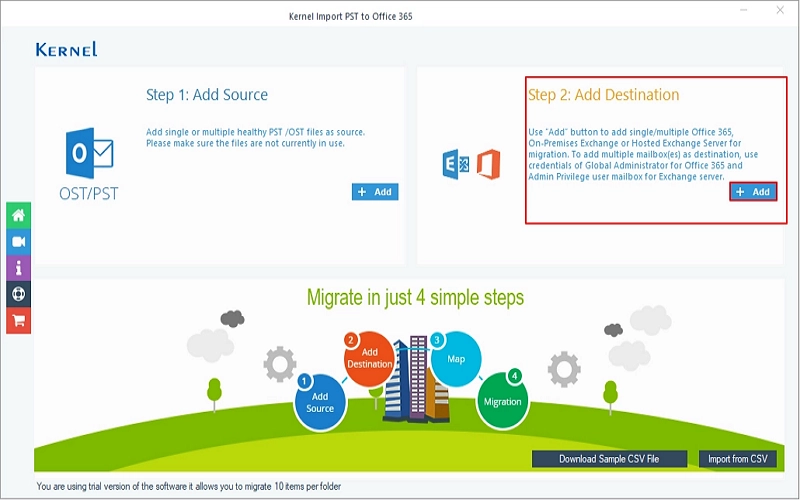Click Import from CSV button
Screen dimensions: 800x500
click(x=738, y=459)
